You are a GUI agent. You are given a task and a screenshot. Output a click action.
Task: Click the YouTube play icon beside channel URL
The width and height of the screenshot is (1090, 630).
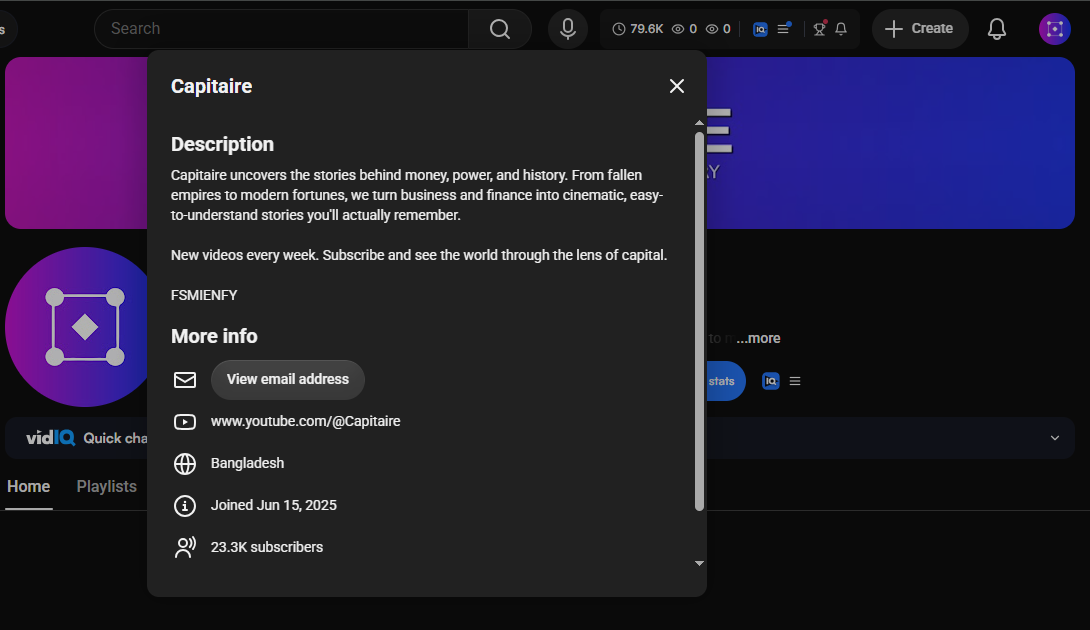coord(185,421)
